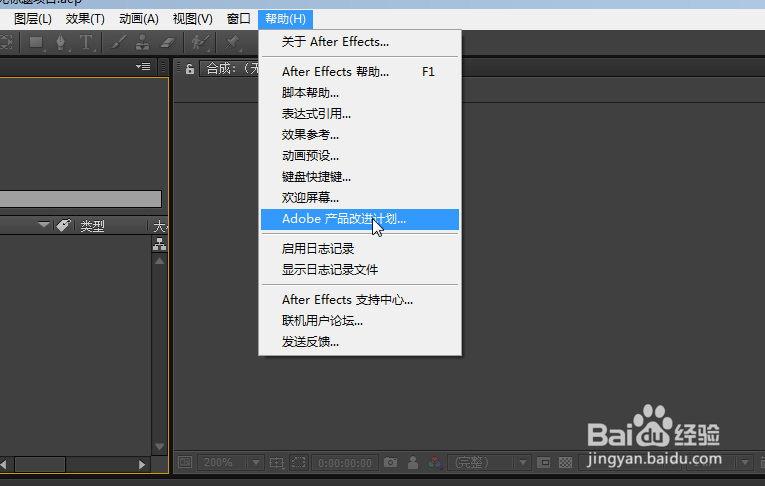This screenshot has width=765, height=486.
Task: Show the last snapshot person icon
Action: coord(413,462)
